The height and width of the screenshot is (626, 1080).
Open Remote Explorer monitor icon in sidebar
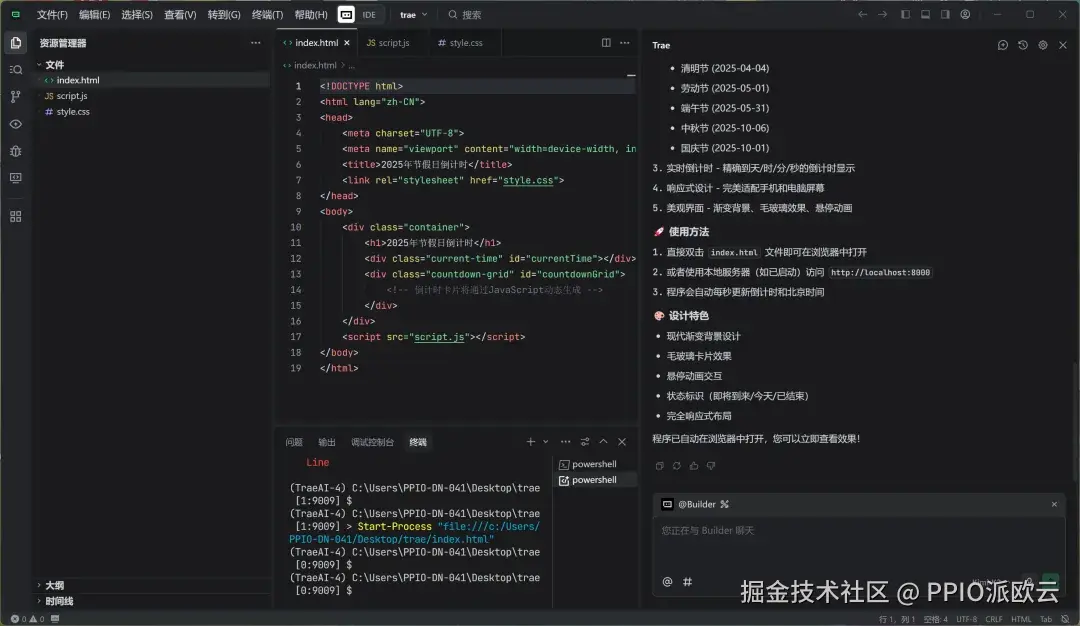click(x=15, y=178)
